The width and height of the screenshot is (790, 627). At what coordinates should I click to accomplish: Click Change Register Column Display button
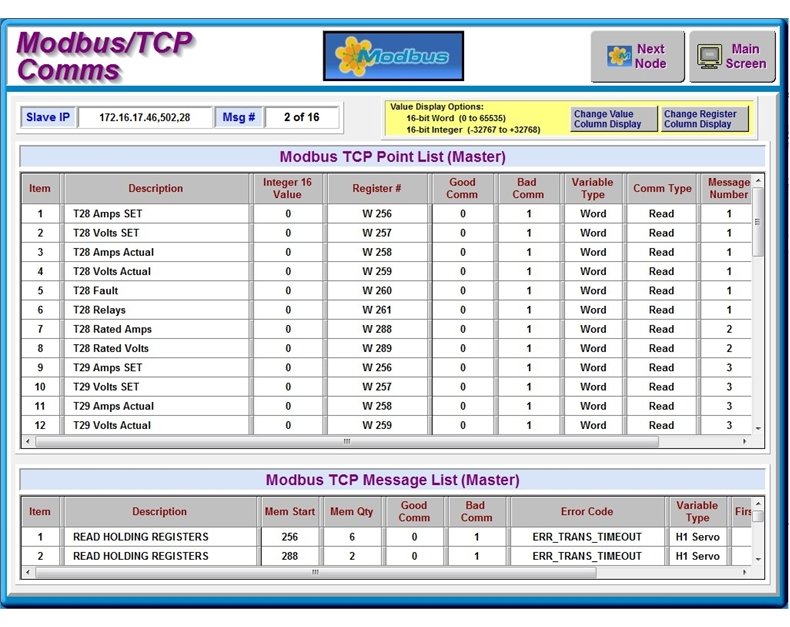pyautogui.click(x=704, y=119)
